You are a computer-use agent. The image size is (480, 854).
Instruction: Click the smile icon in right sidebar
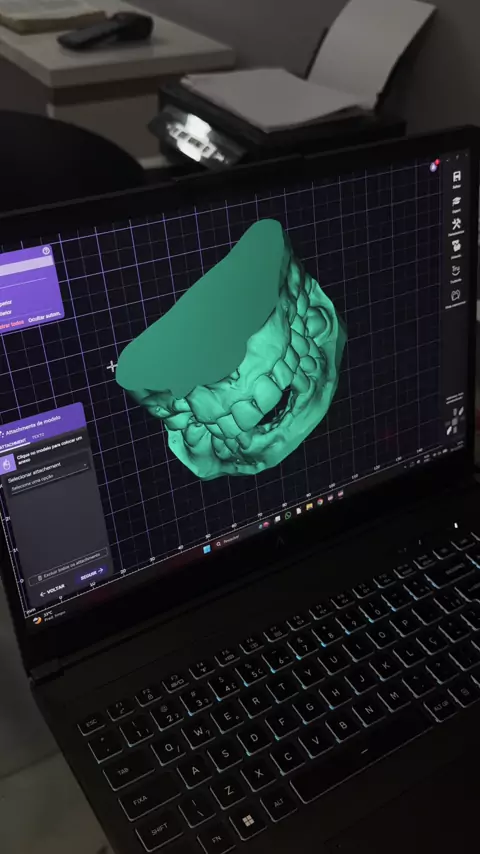tap(457, 271)
